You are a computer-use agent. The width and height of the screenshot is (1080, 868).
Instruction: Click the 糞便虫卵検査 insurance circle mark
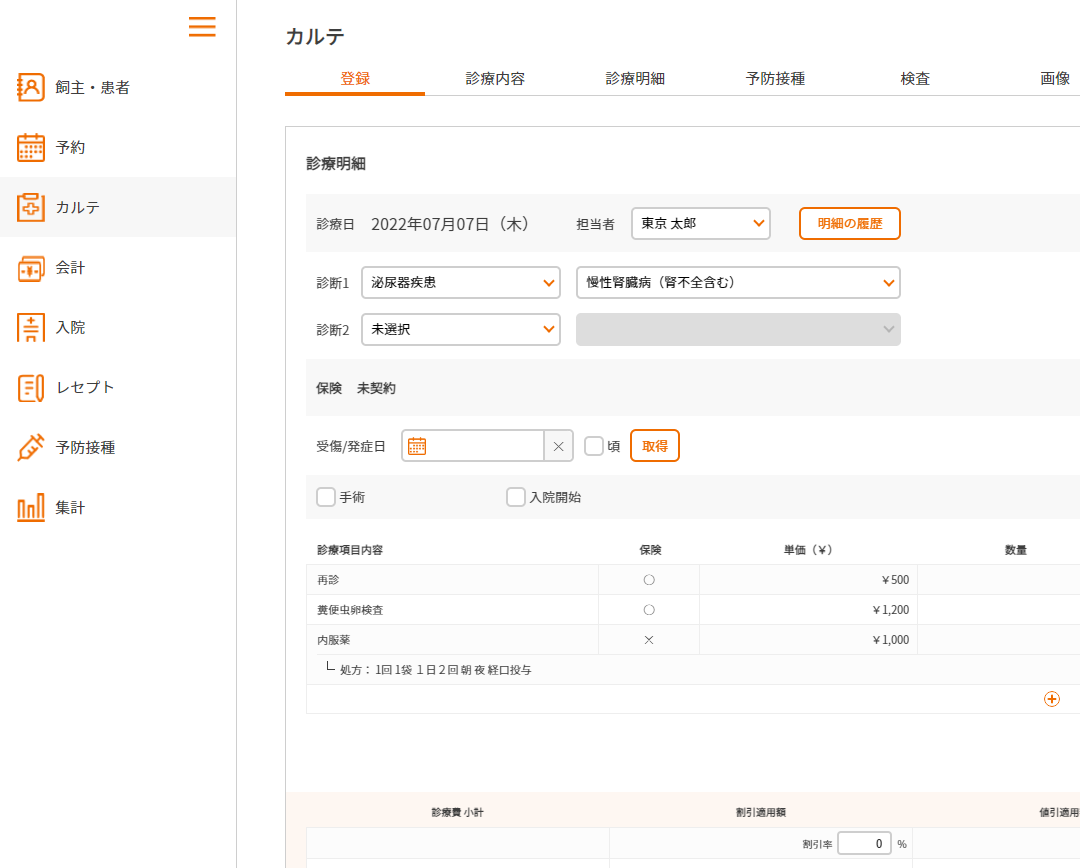click(x=649, y=610)
